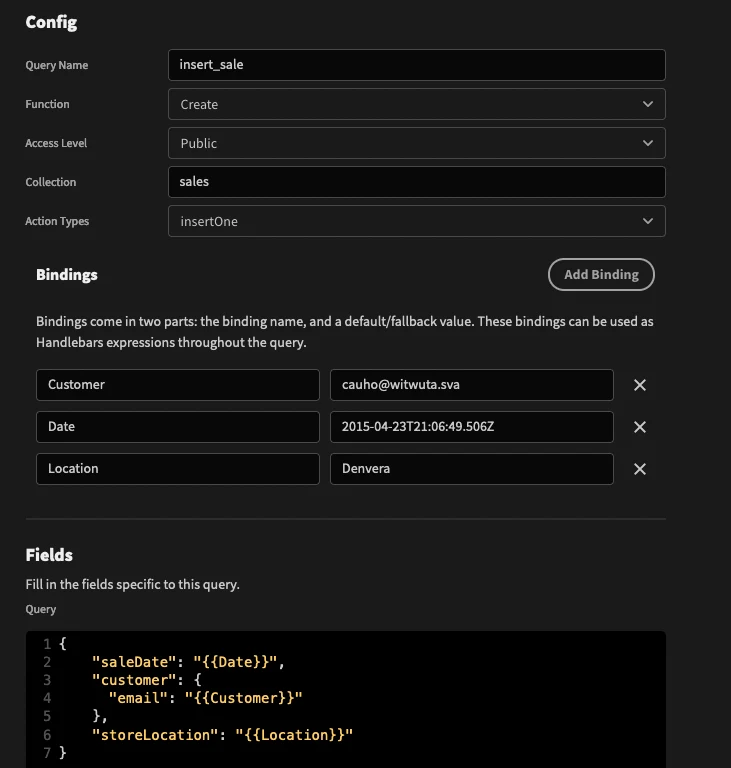Edit the cauho@witwuta.sva default value

pyautogui.click(x=472, y=385)
